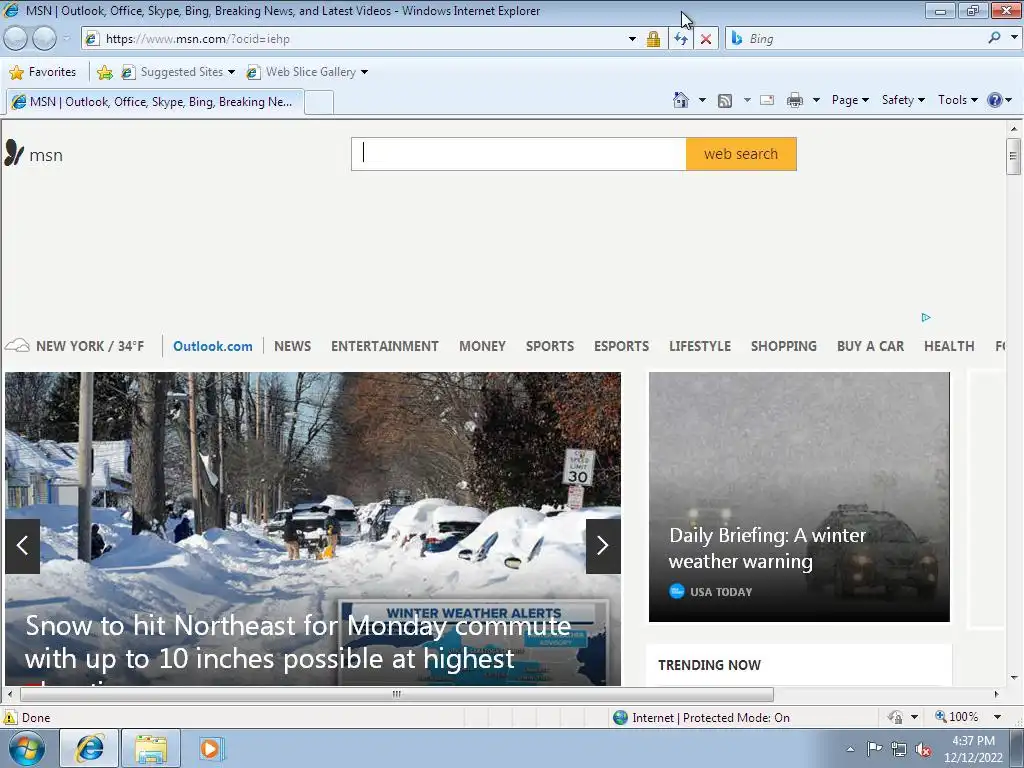Screen dimensions: 1024x768
Task: Open the Page menu
Action: (850, 100)
